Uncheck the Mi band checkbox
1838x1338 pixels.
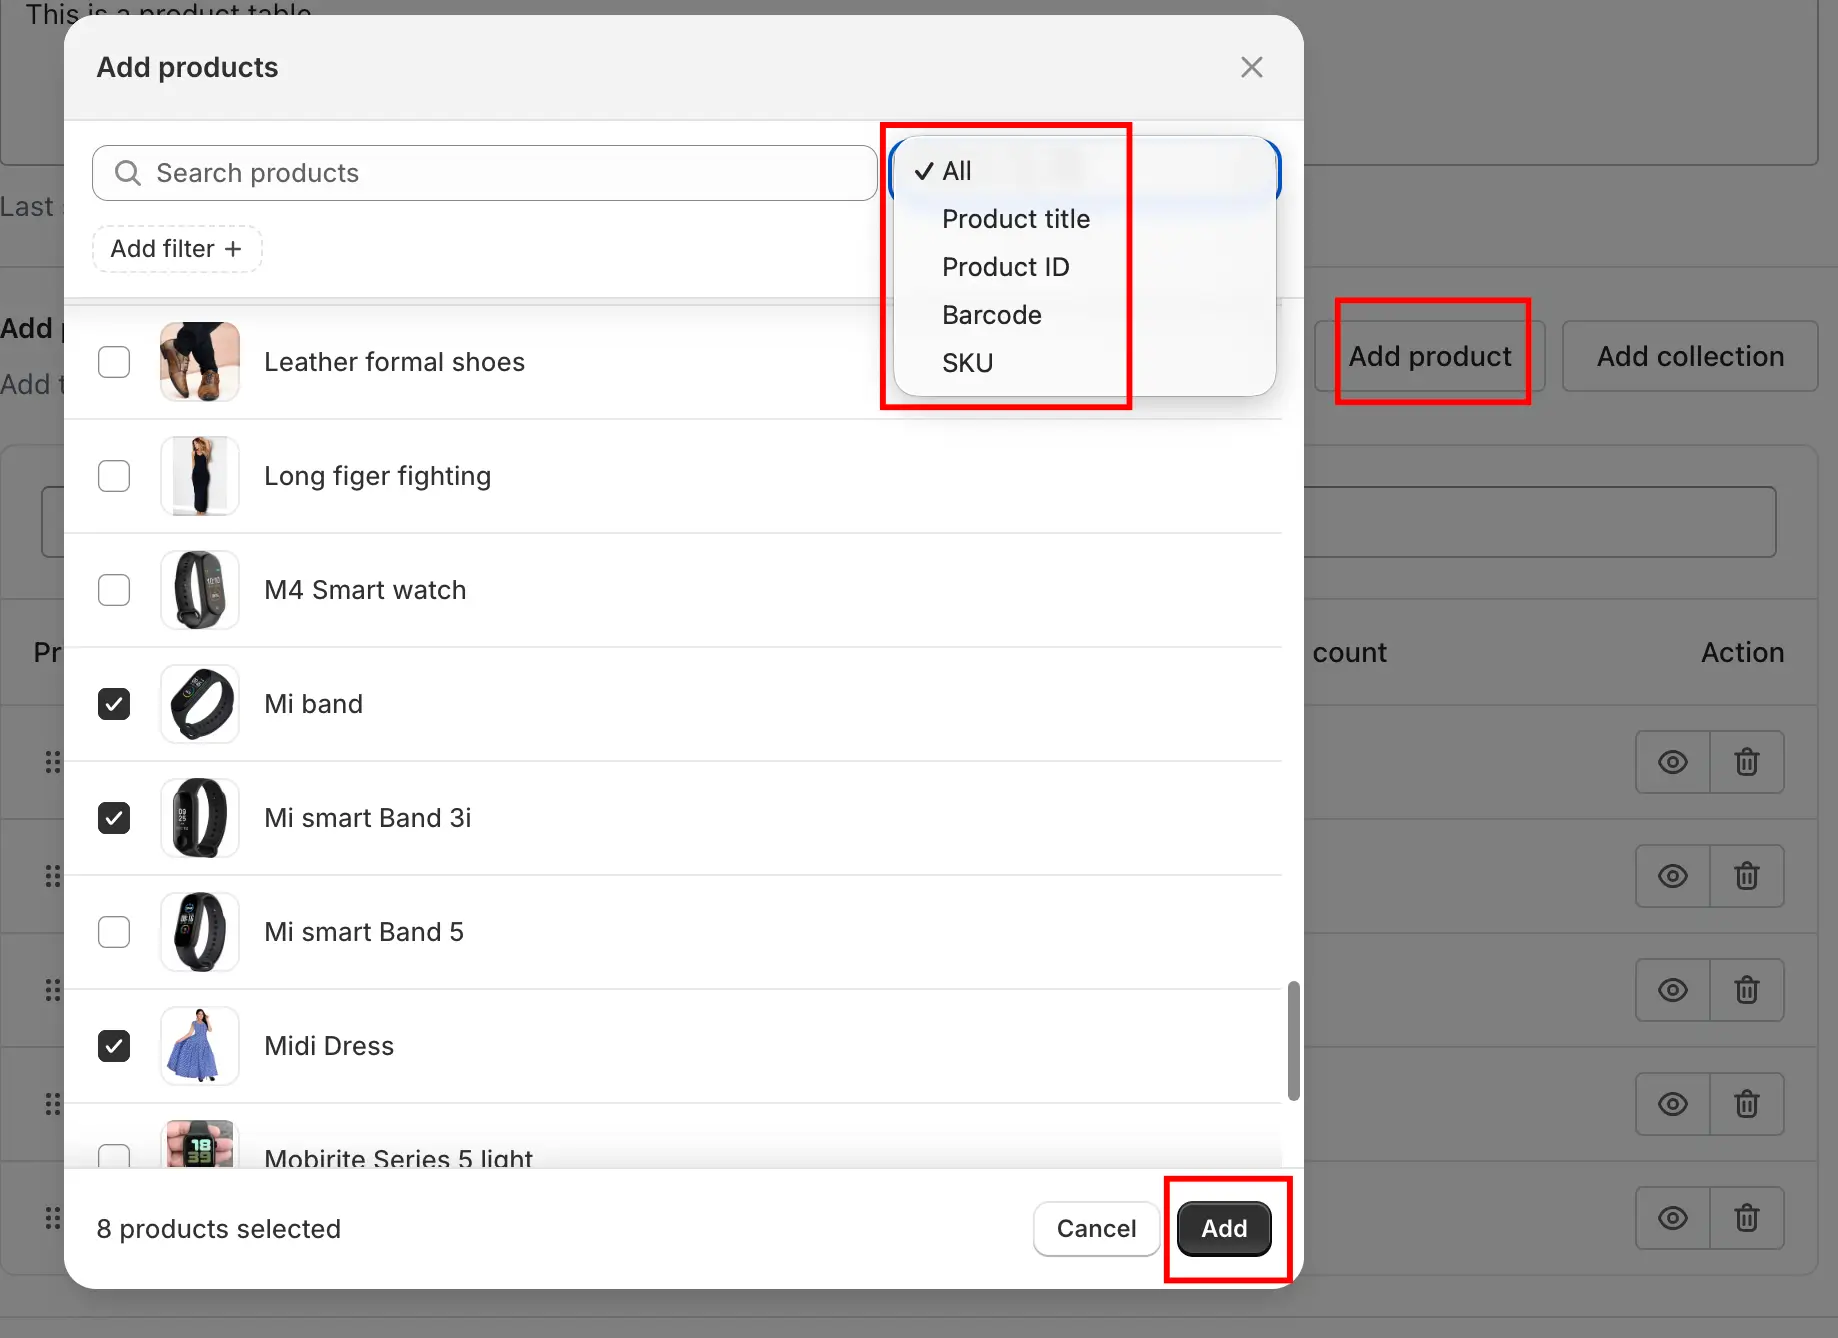pyautogui.click(x=114, y=704)
